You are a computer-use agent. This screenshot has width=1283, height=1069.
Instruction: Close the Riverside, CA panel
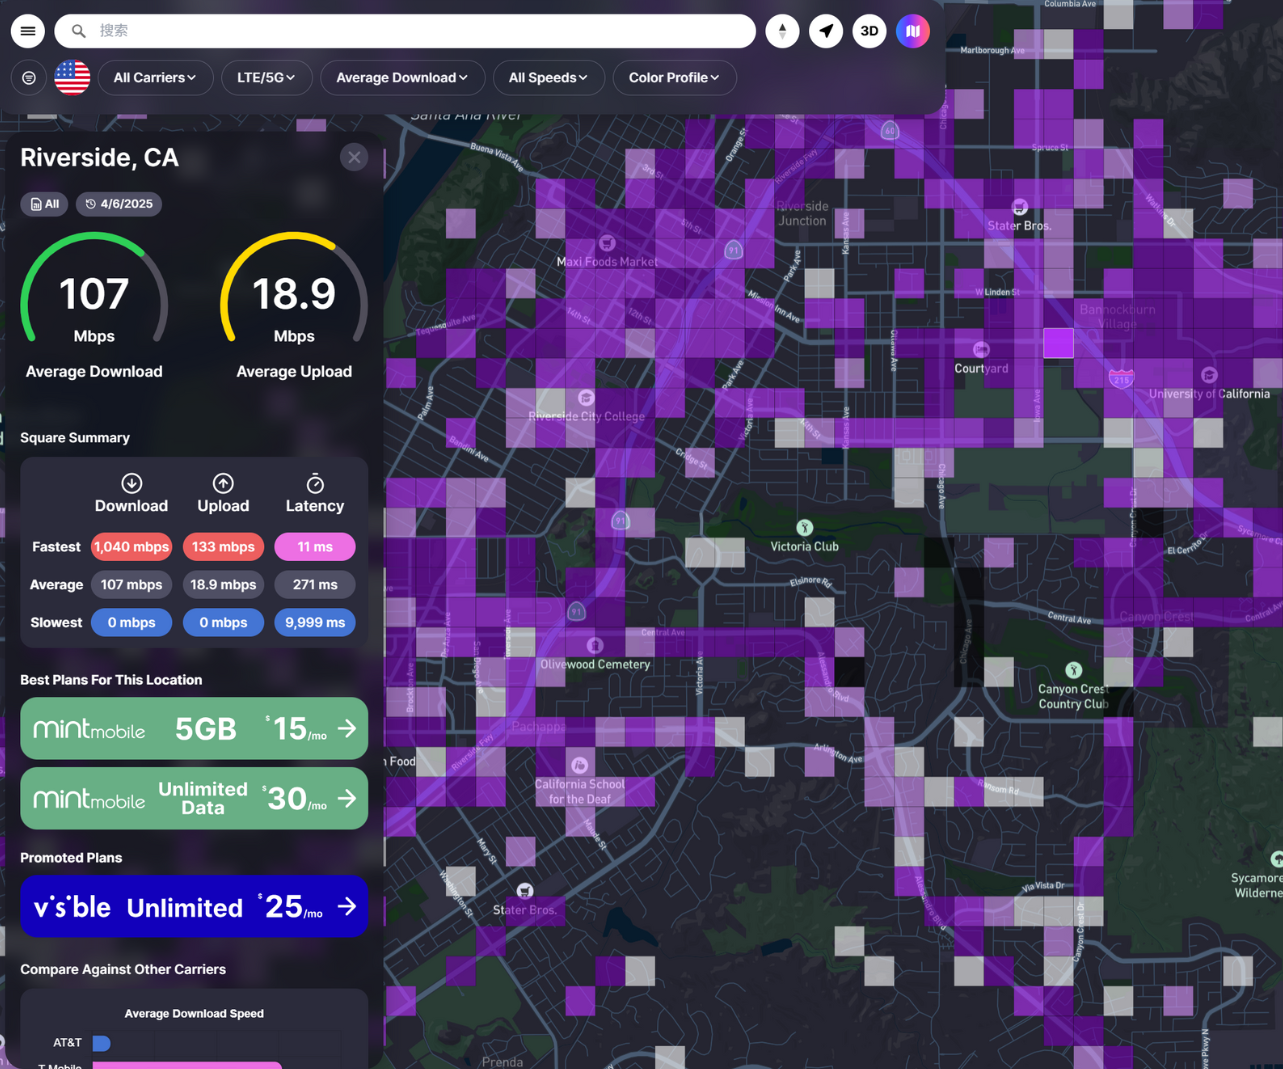coord(354,158)
